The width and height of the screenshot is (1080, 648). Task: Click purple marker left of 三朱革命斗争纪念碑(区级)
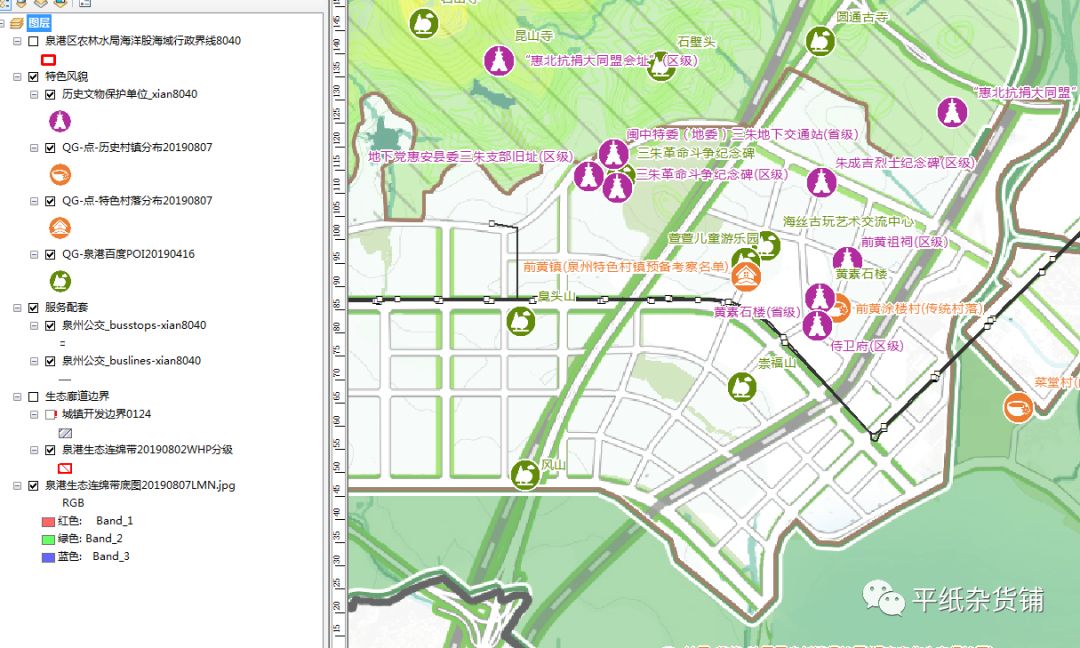point(618,187)
